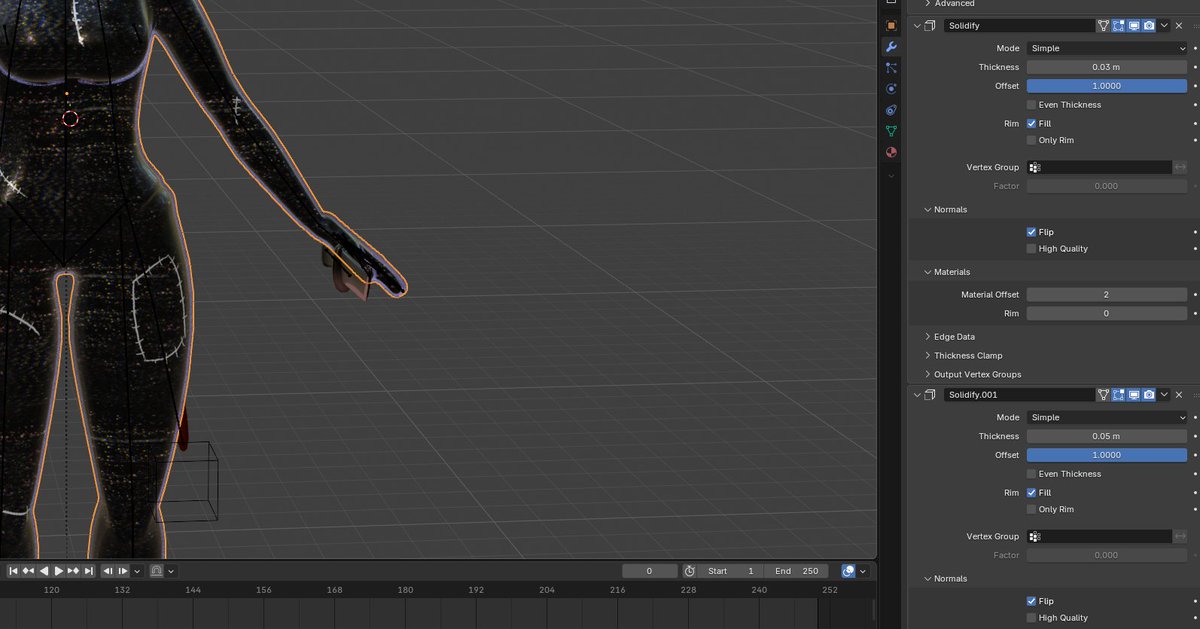
Task: Open the Modifiers wrench properties tab
Action: point(891,47)
